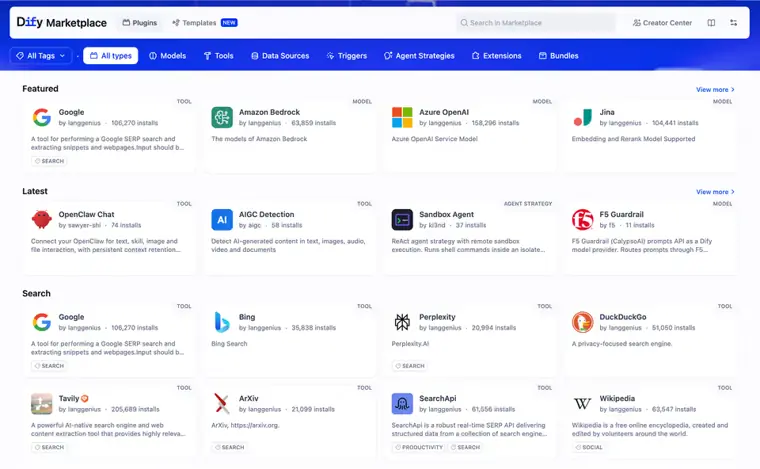The width and height of the screenshot is (760, 469).
Task: Click the Google icon in Featured
Action: pyautogui.click(x=42, y=117)
